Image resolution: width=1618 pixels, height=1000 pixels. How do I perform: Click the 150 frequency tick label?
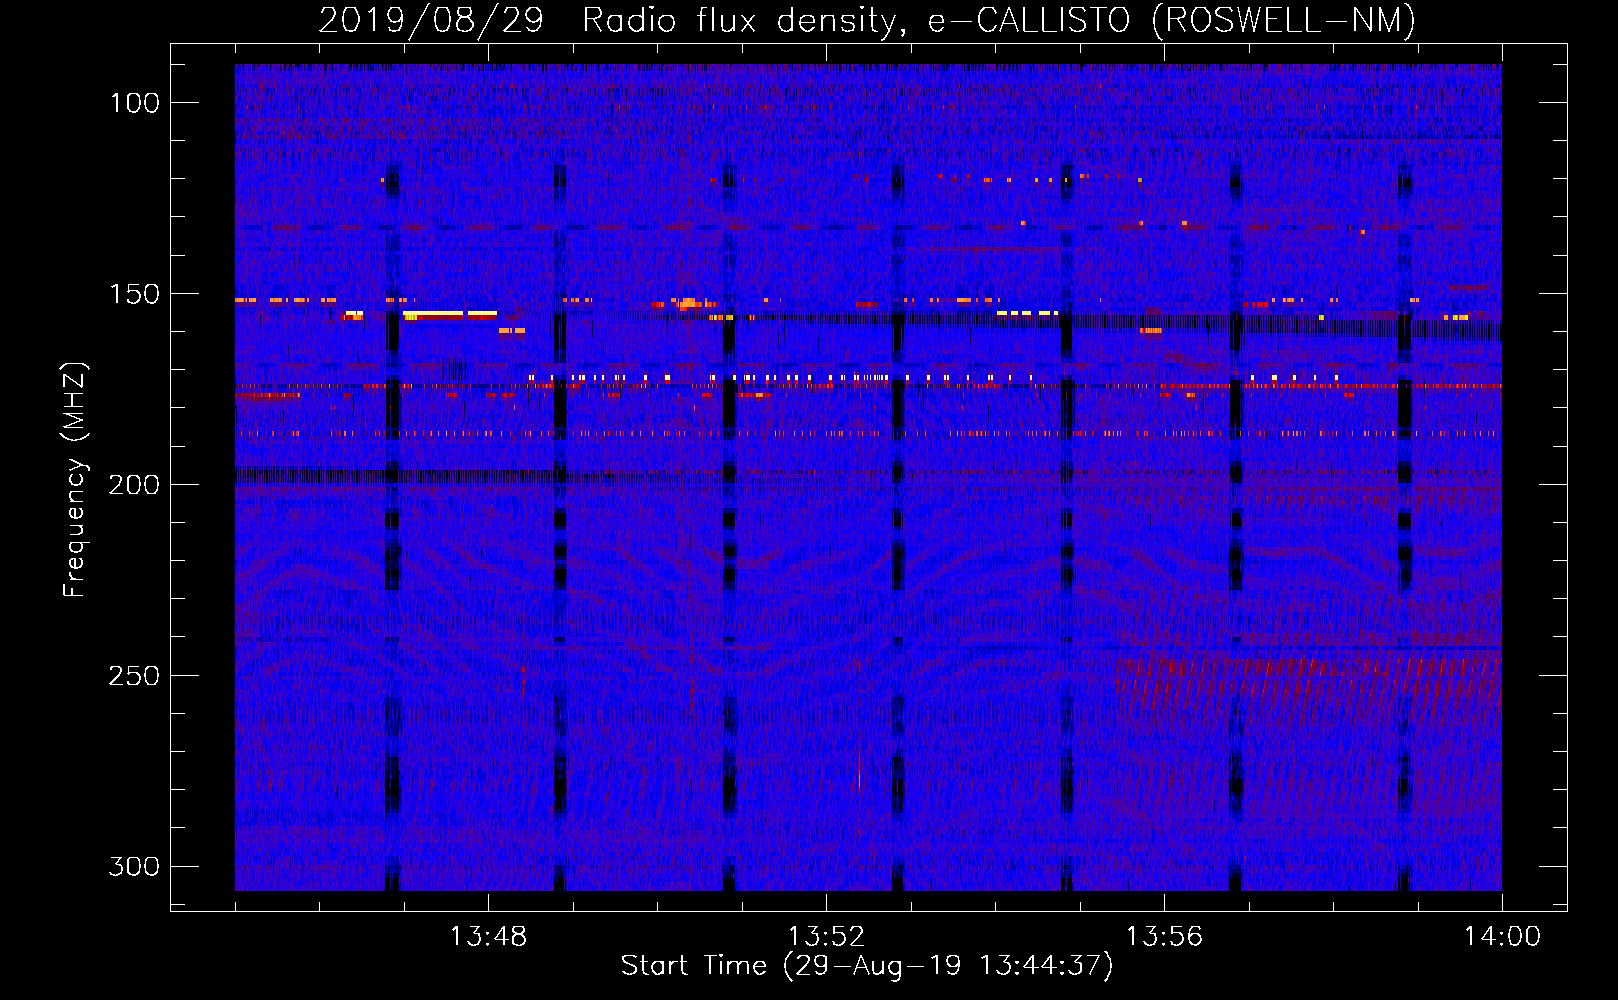pos(135,294)
